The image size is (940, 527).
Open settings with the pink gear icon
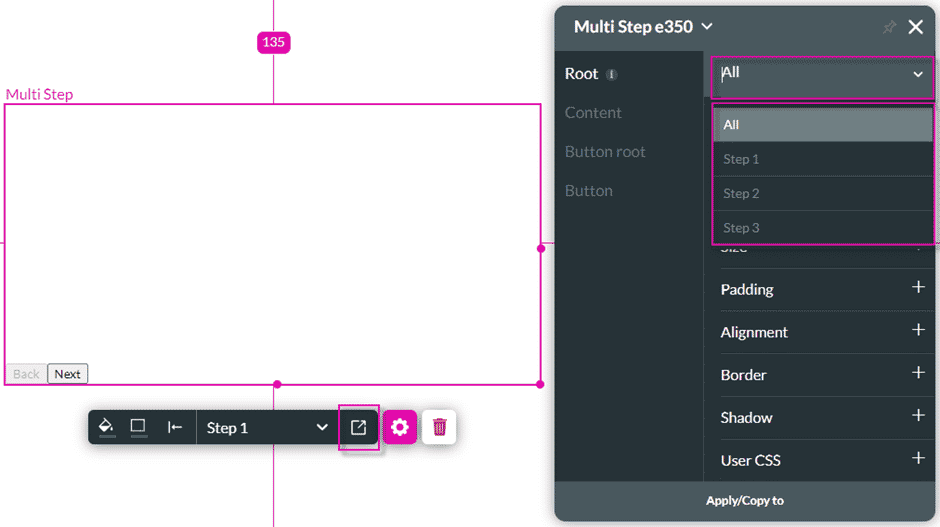pyautogui.click(x=400, y=427)
